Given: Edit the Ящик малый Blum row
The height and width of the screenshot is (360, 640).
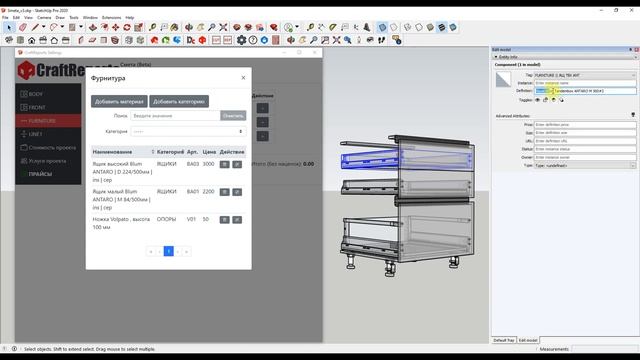Looking at the screenshot, I should point(237,192).
